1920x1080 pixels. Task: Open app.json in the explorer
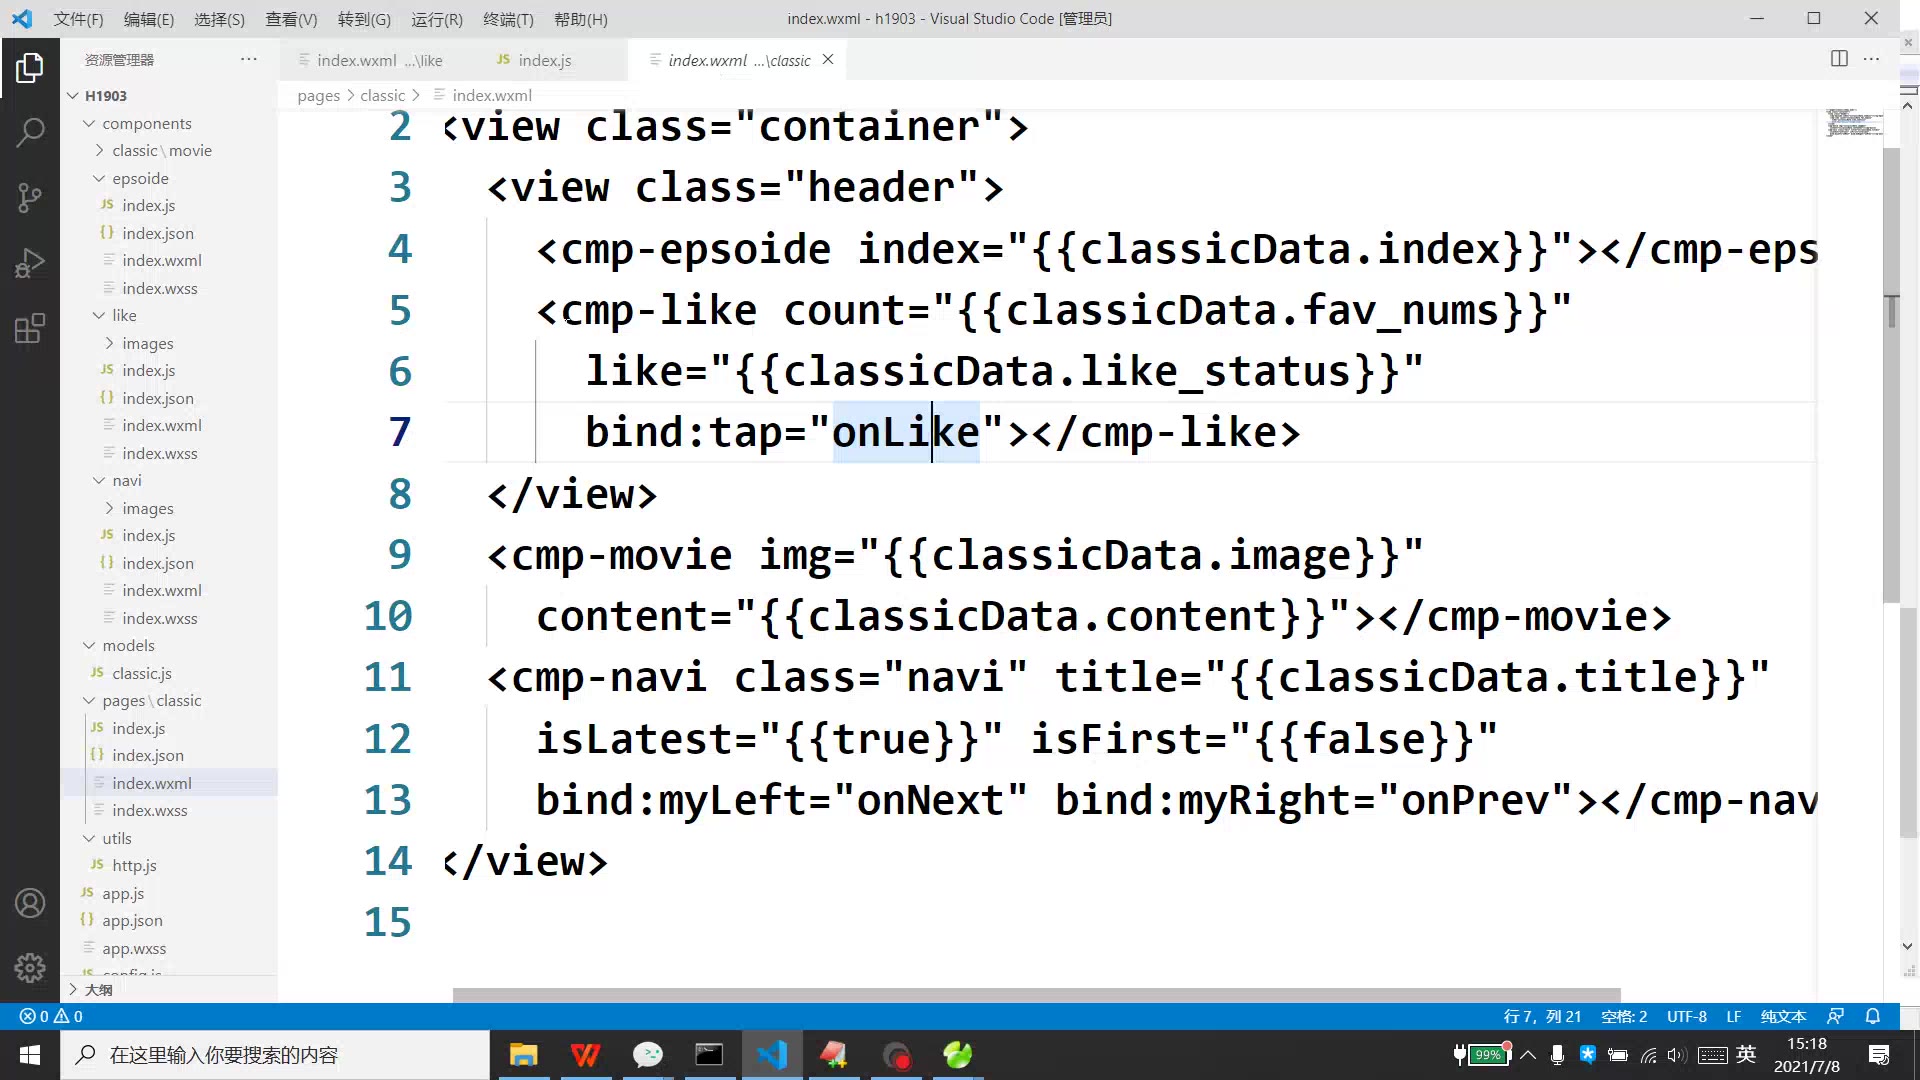click(x=132, y=920)
